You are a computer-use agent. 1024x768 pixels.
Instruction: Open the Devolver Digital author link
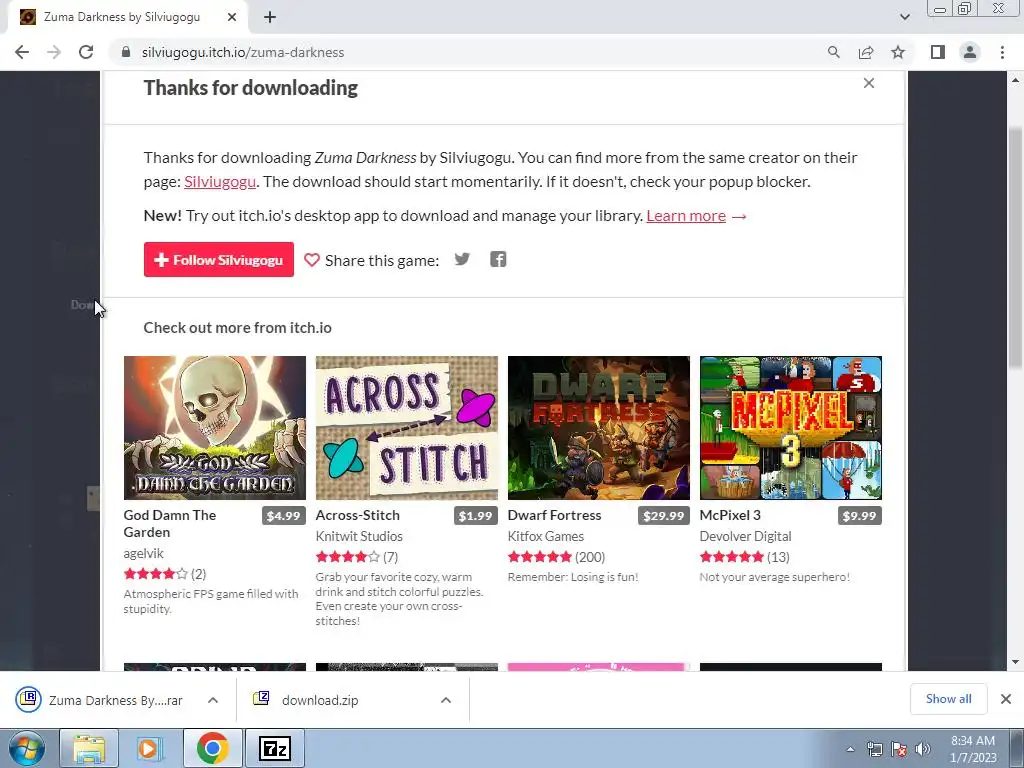[x=745, y=536]
